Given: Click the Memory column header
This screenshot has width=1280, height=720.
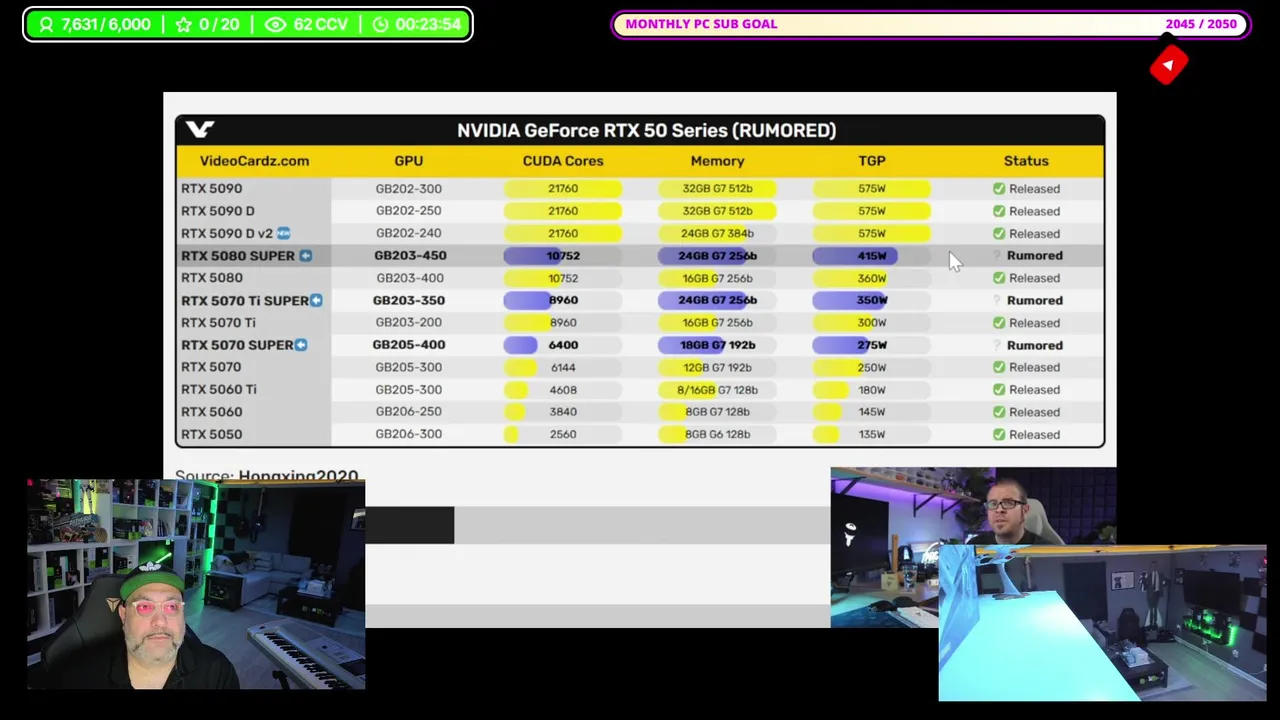Looking at the screenshot, I should [x=717, y=161].
